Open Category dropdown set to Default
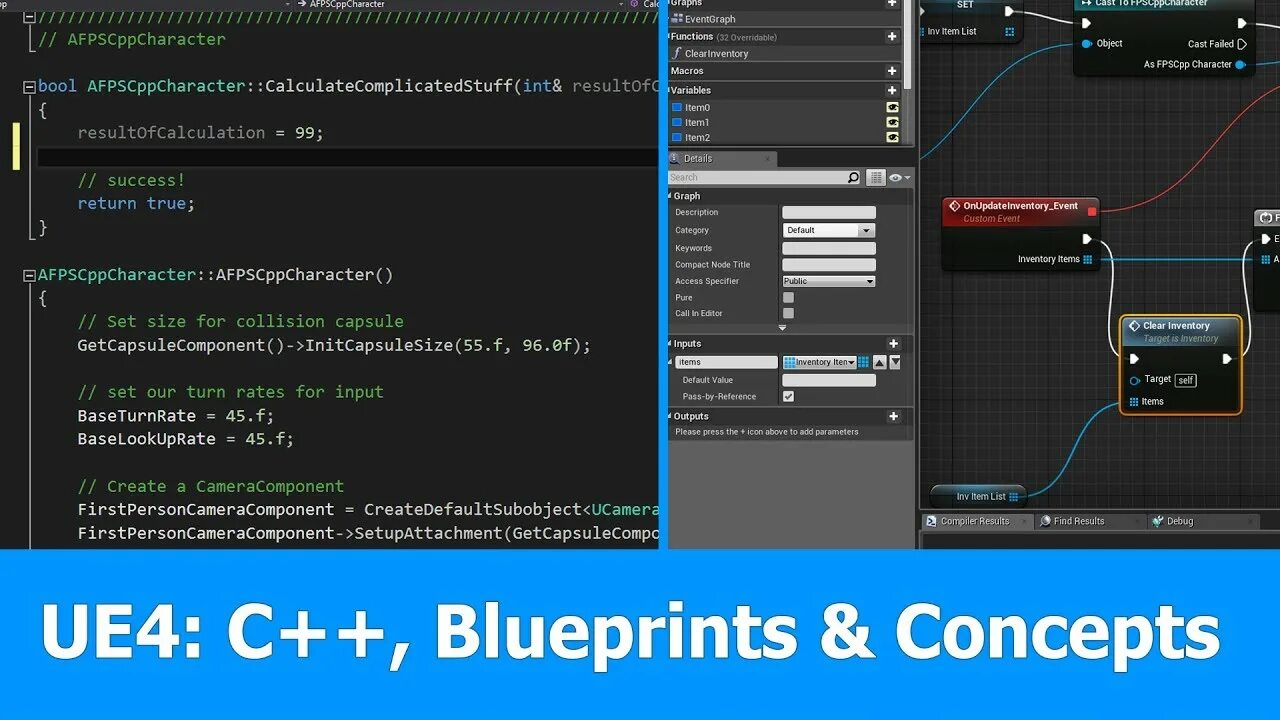 pyautogui.click(x=829, y=230)
